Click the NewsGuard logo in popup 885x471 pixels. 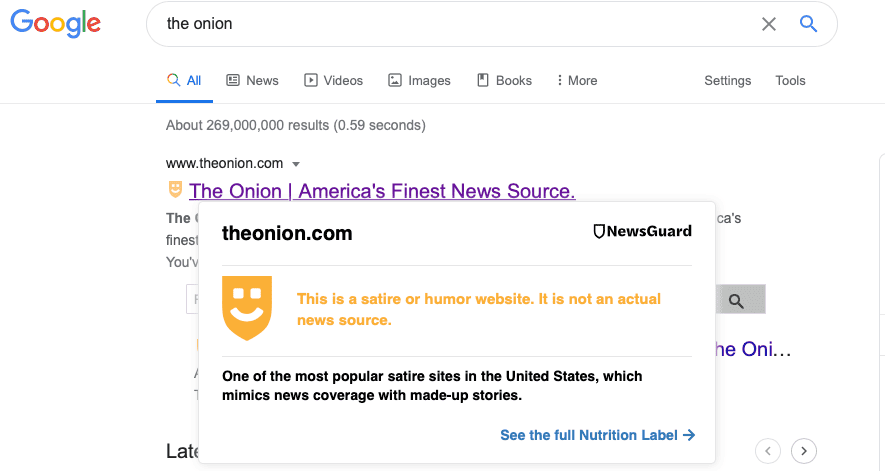[642, 232]
